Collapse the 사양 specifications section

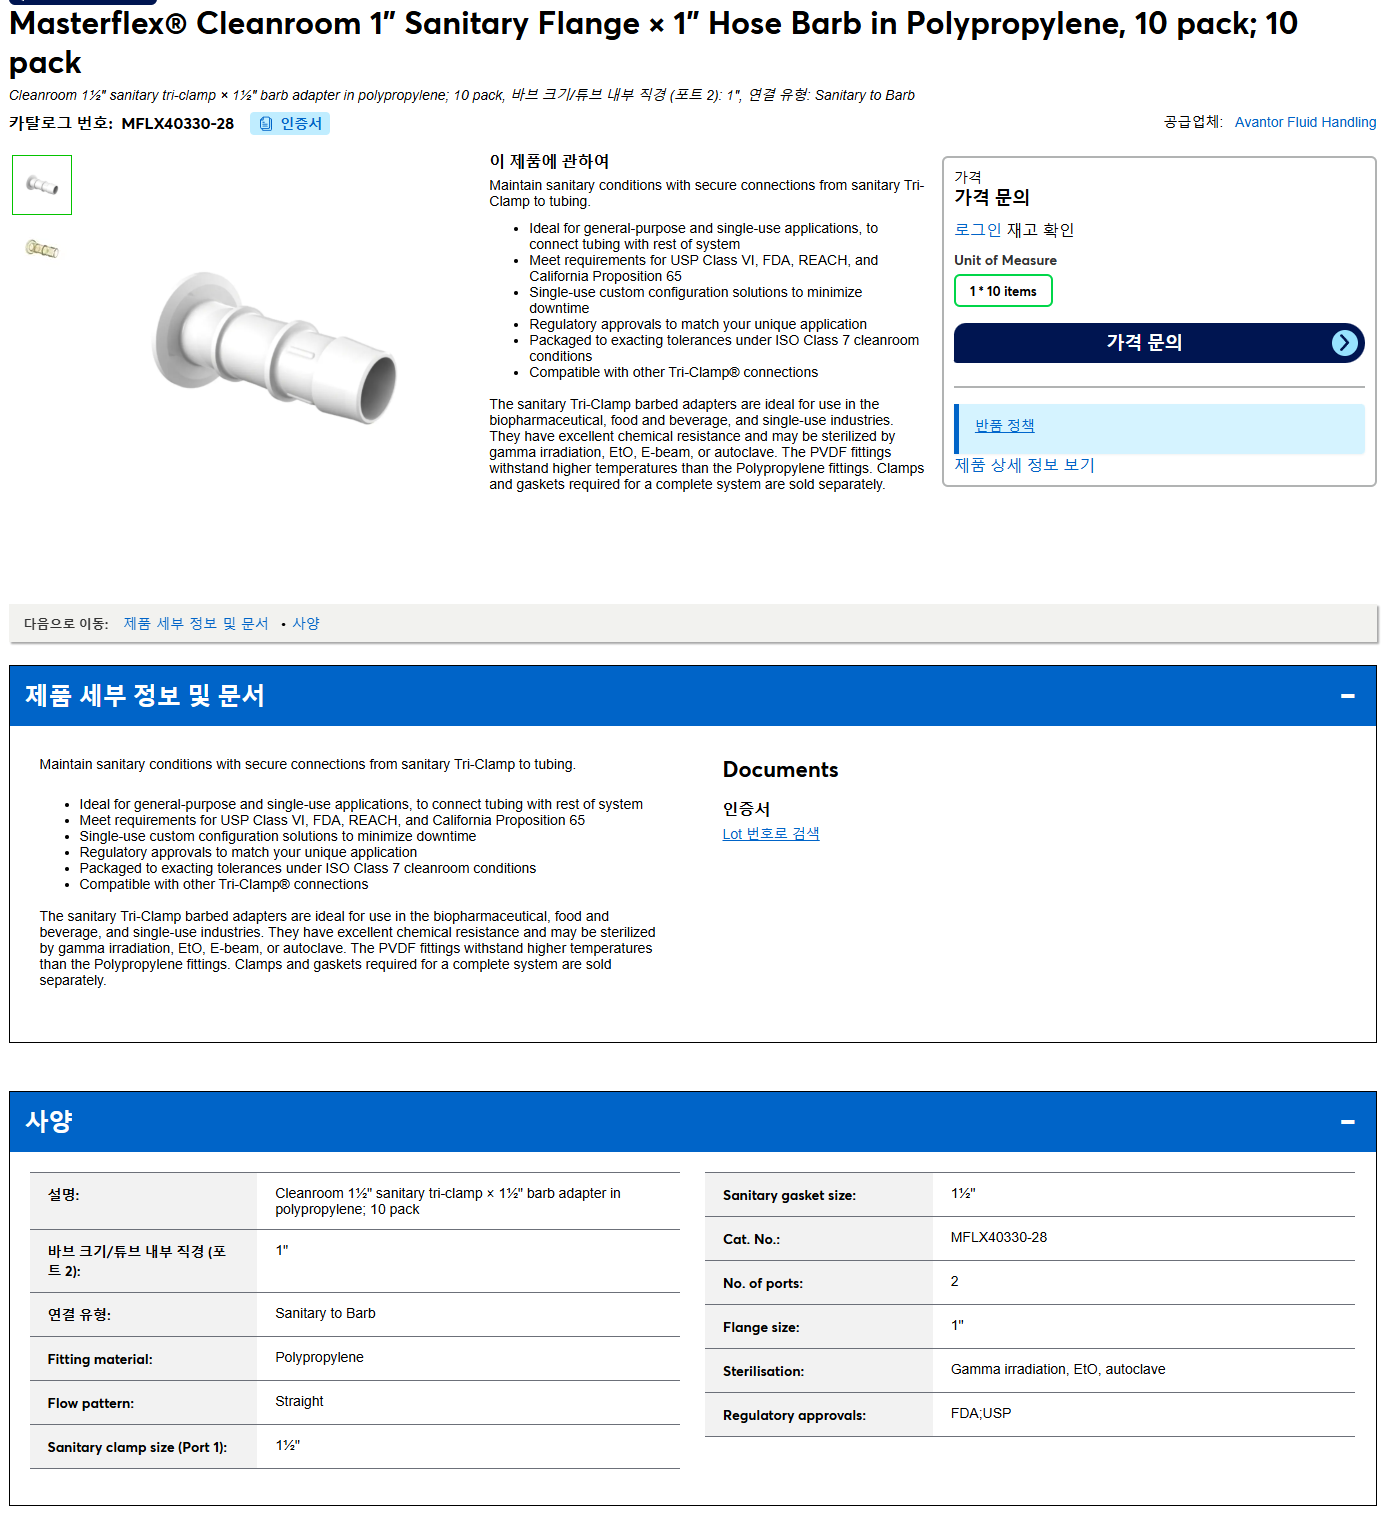[x=1348, y=1122]
